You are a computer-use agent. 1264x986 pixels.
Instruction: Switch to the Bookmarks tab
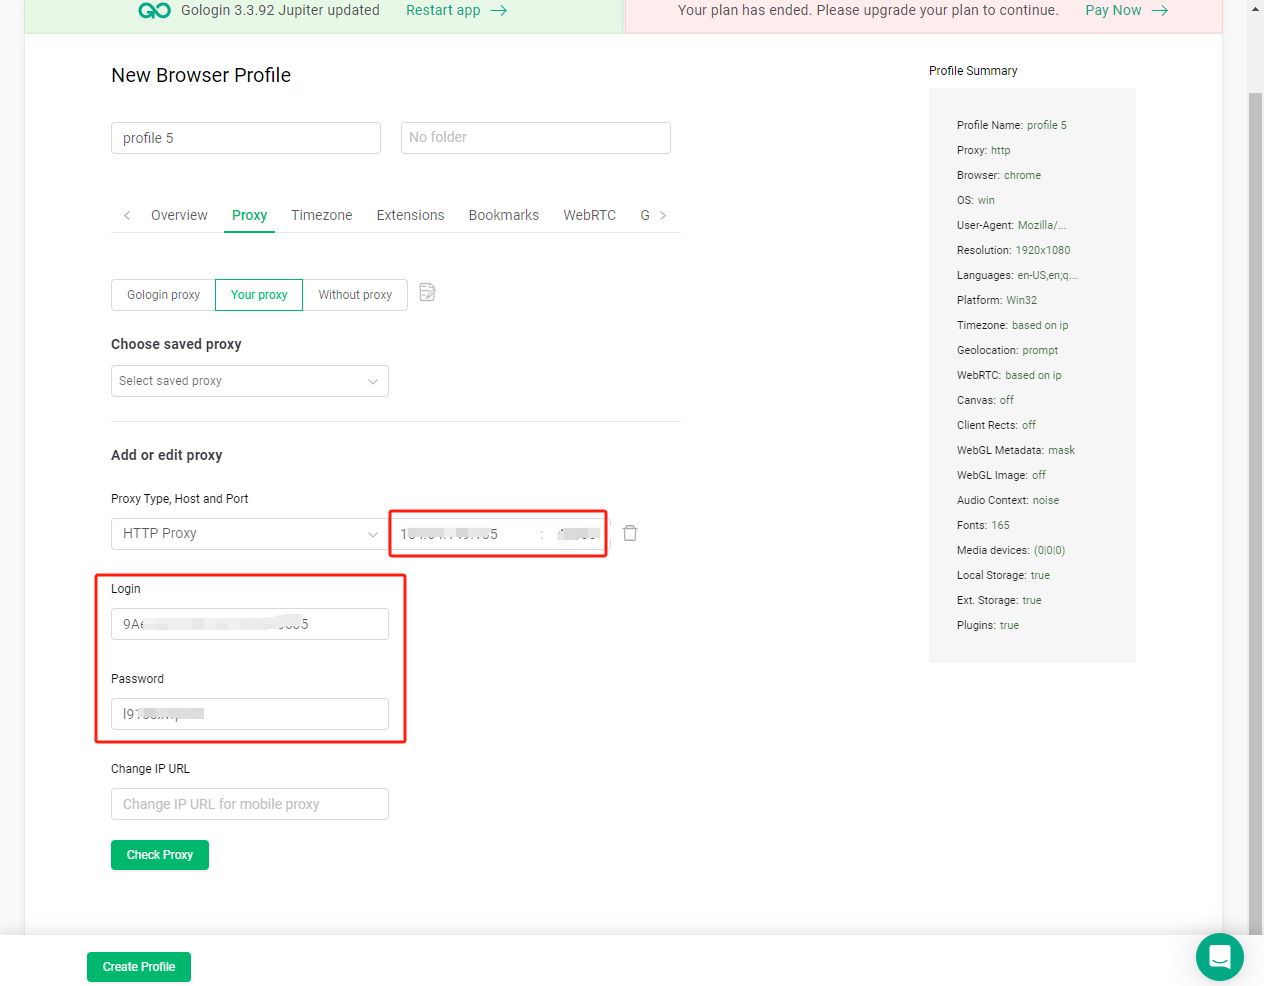point(504,215)
